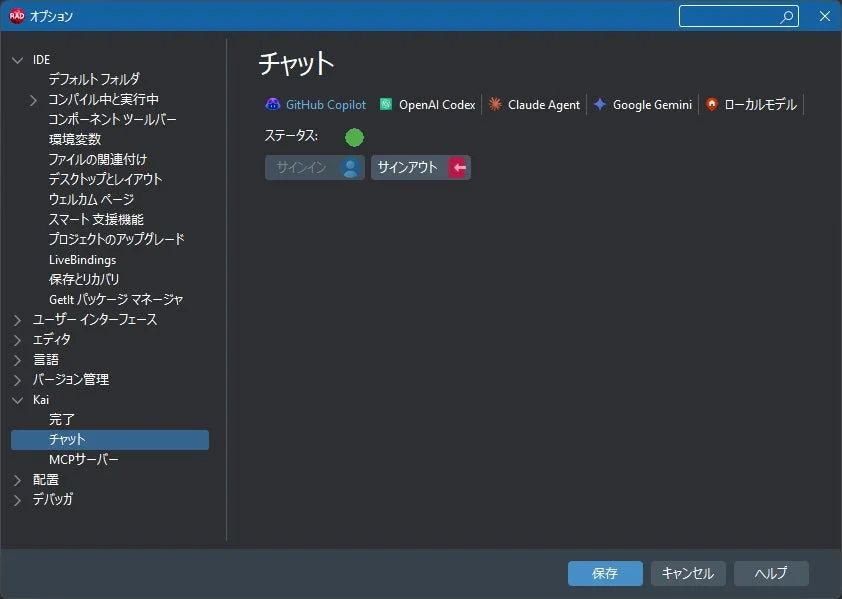This screenshot has width=842, height=599.
Task: Select 保存とリカバリ in the tree
Action: click(84, 279)
